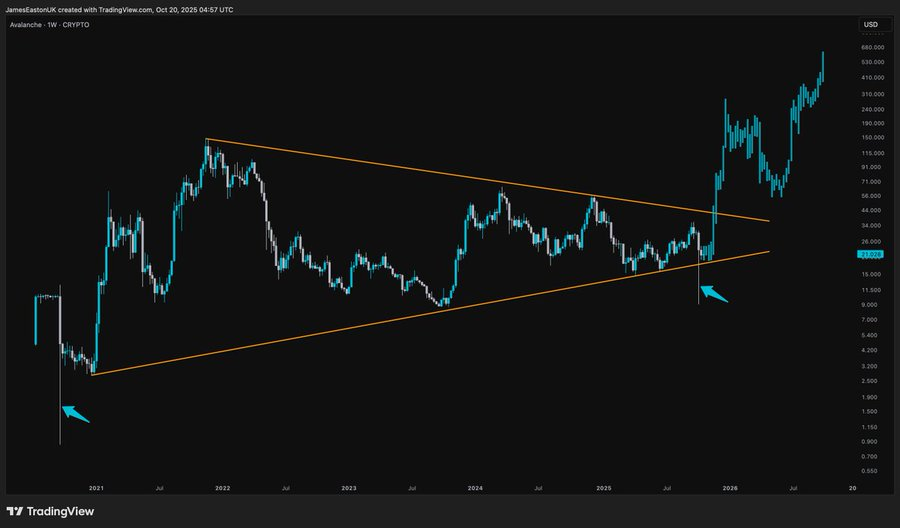The image size is (900, 528).
Task: Select the lower-left cyan arrow annotation
Action: pos(76,413)
